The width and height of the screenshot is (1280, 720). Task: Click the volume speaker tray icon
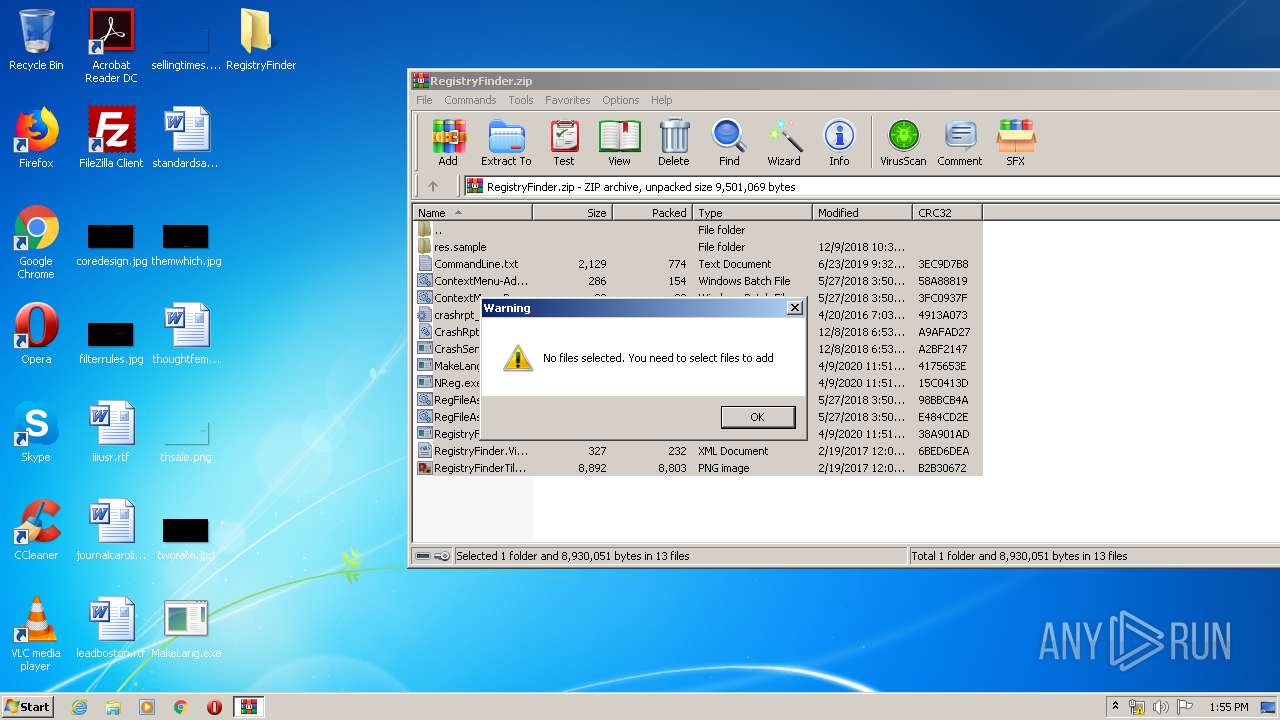[1161, 707]
